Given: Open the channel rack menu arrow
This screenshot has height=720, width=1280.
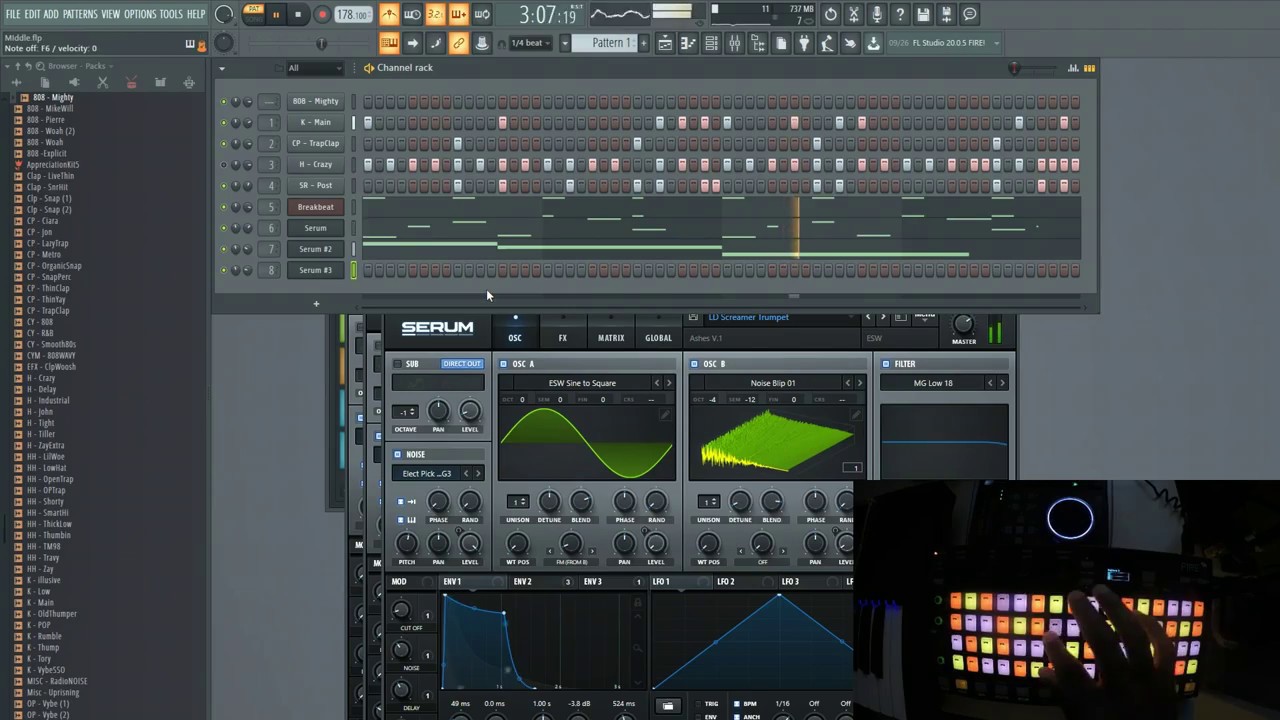Looking at the screenshot, I should tap(222, 69).
